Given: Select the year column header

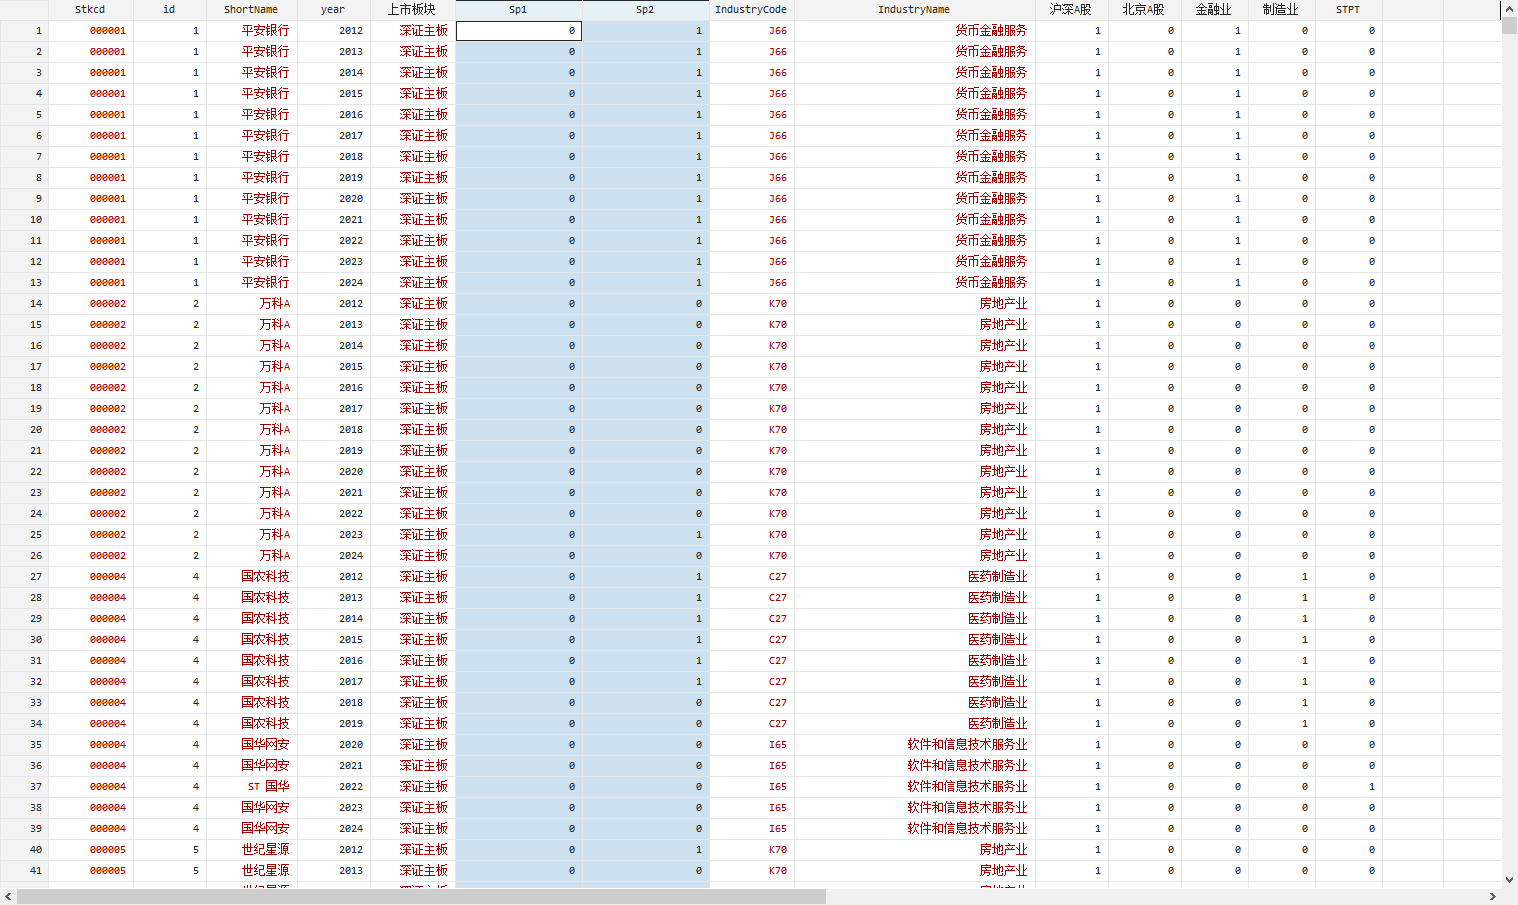Looking at the screenshot, I should (x=333, y=10).
